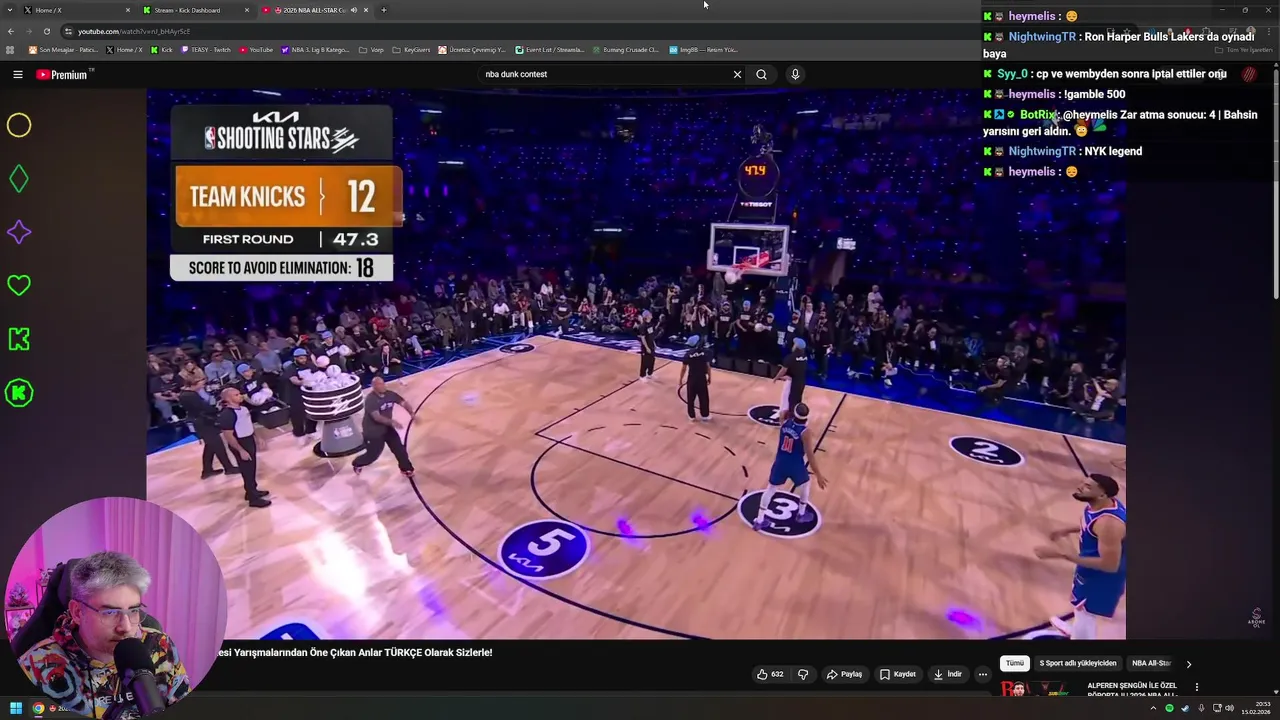Viewport: 1280px width, 720px height.
Task: Click the Shooting Stars video player
Action: (636, 364)
